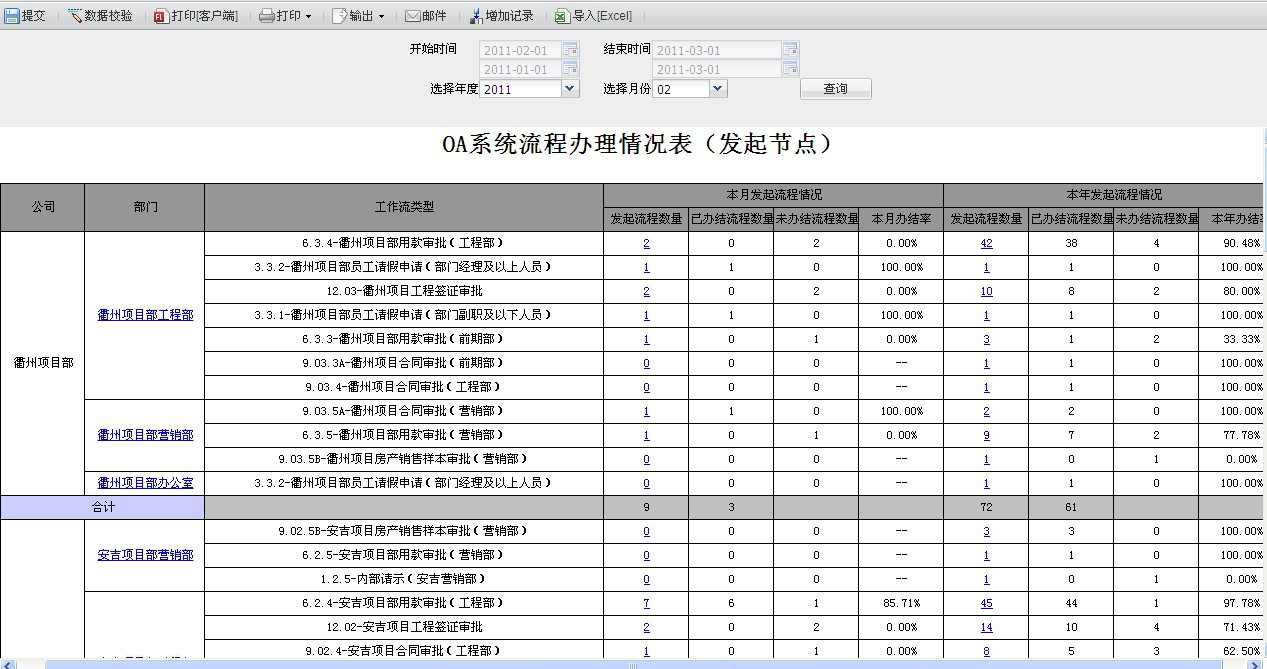Screen dimensions: 1267x669
Task: Expand the 打印 dropdown arrow
Action: click(x=308, y=16)
